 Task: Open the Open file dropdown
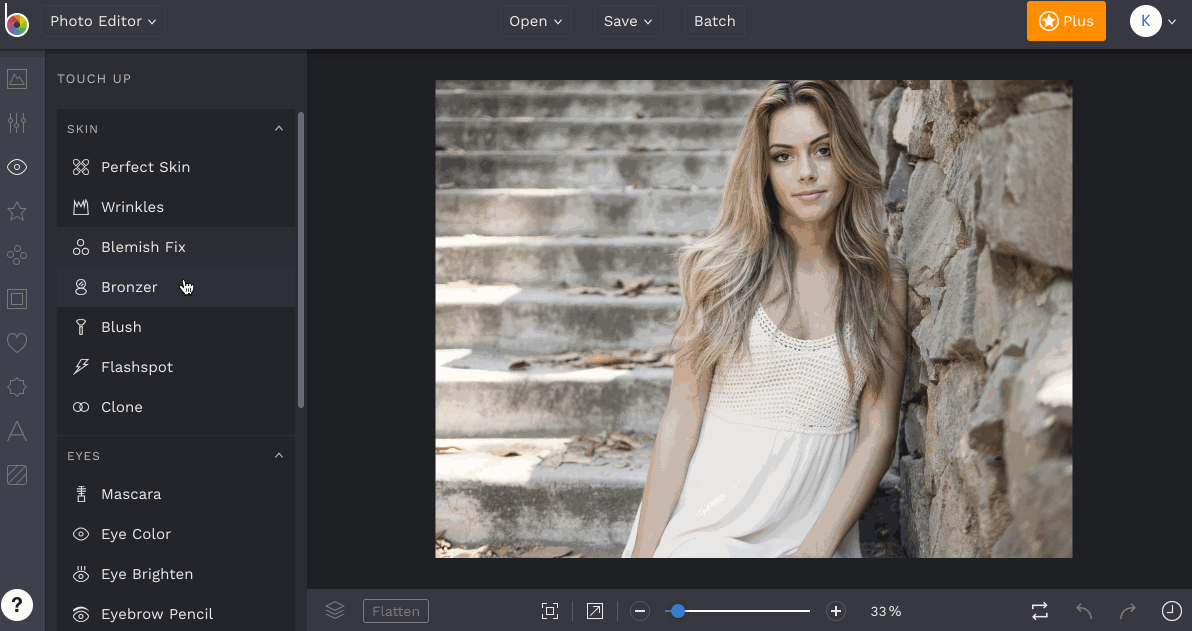click(x=535, y=21)
